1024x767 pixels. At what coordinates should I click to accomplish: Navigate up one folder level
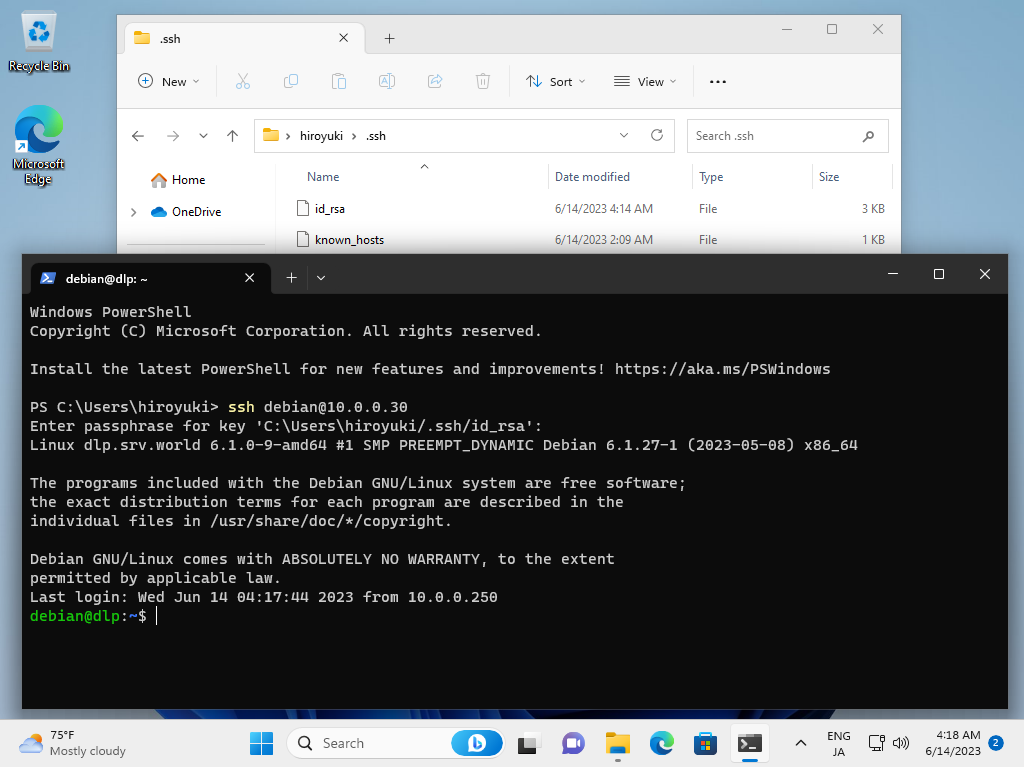click(x=232, y=136)
